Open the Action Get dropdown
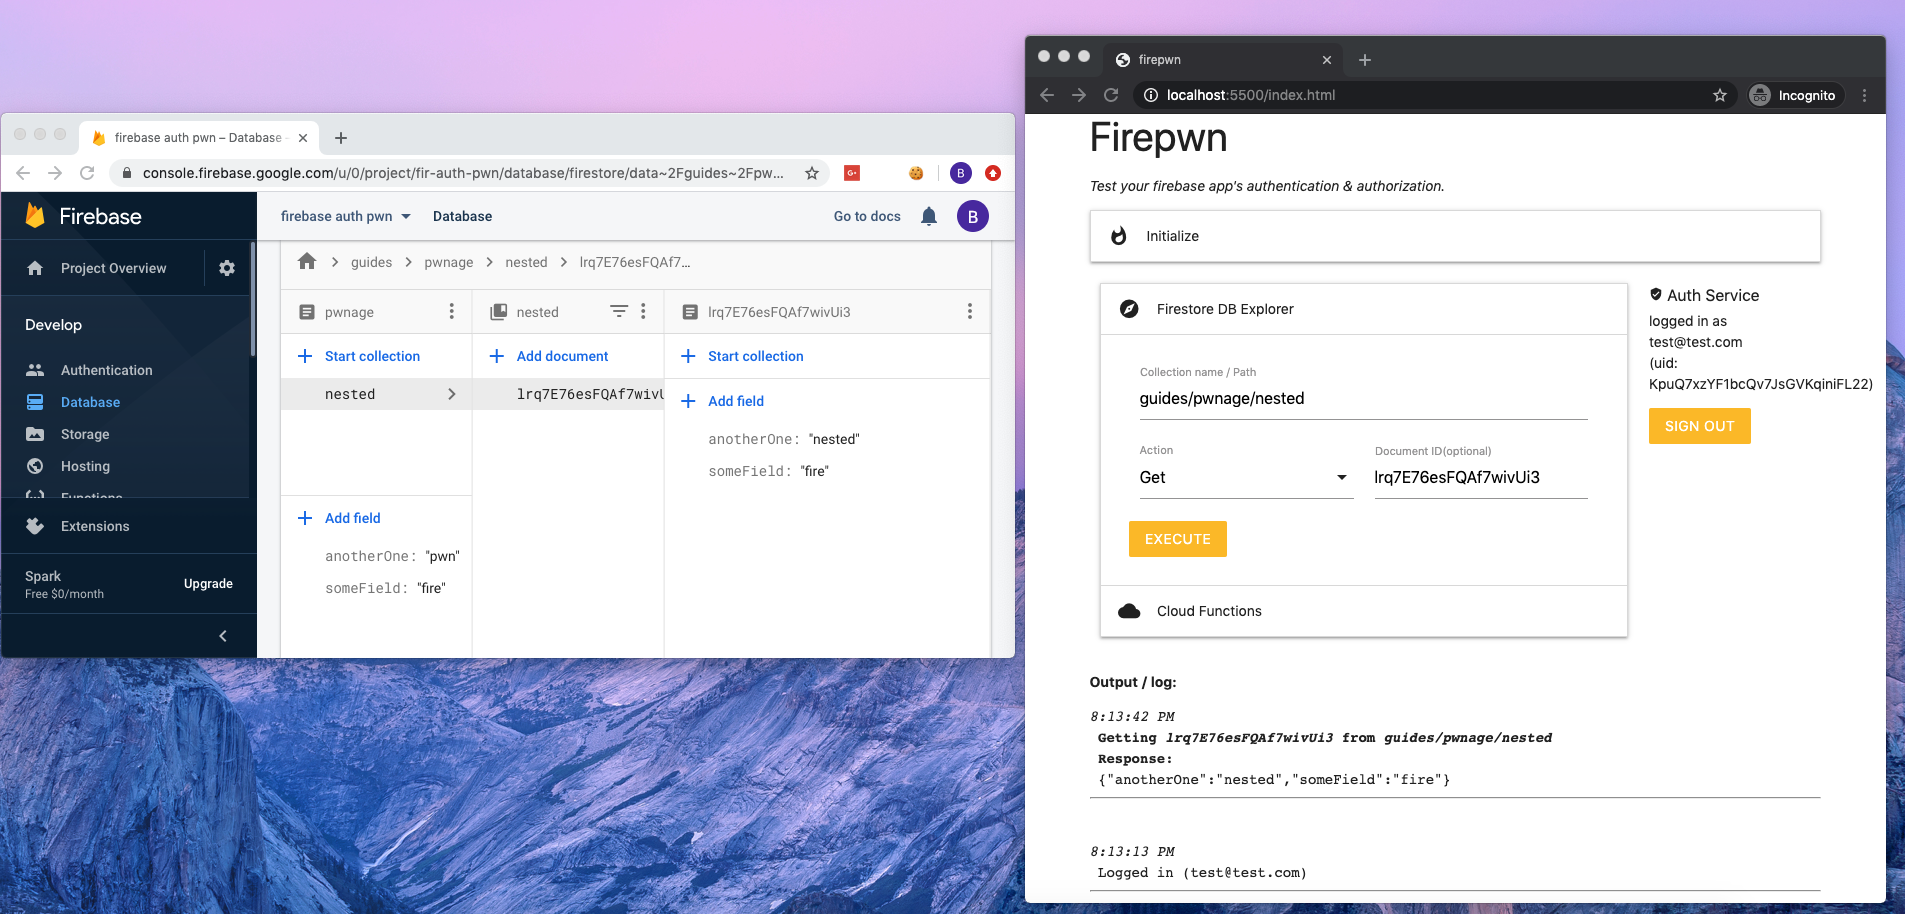 [x=1246, y=477]
